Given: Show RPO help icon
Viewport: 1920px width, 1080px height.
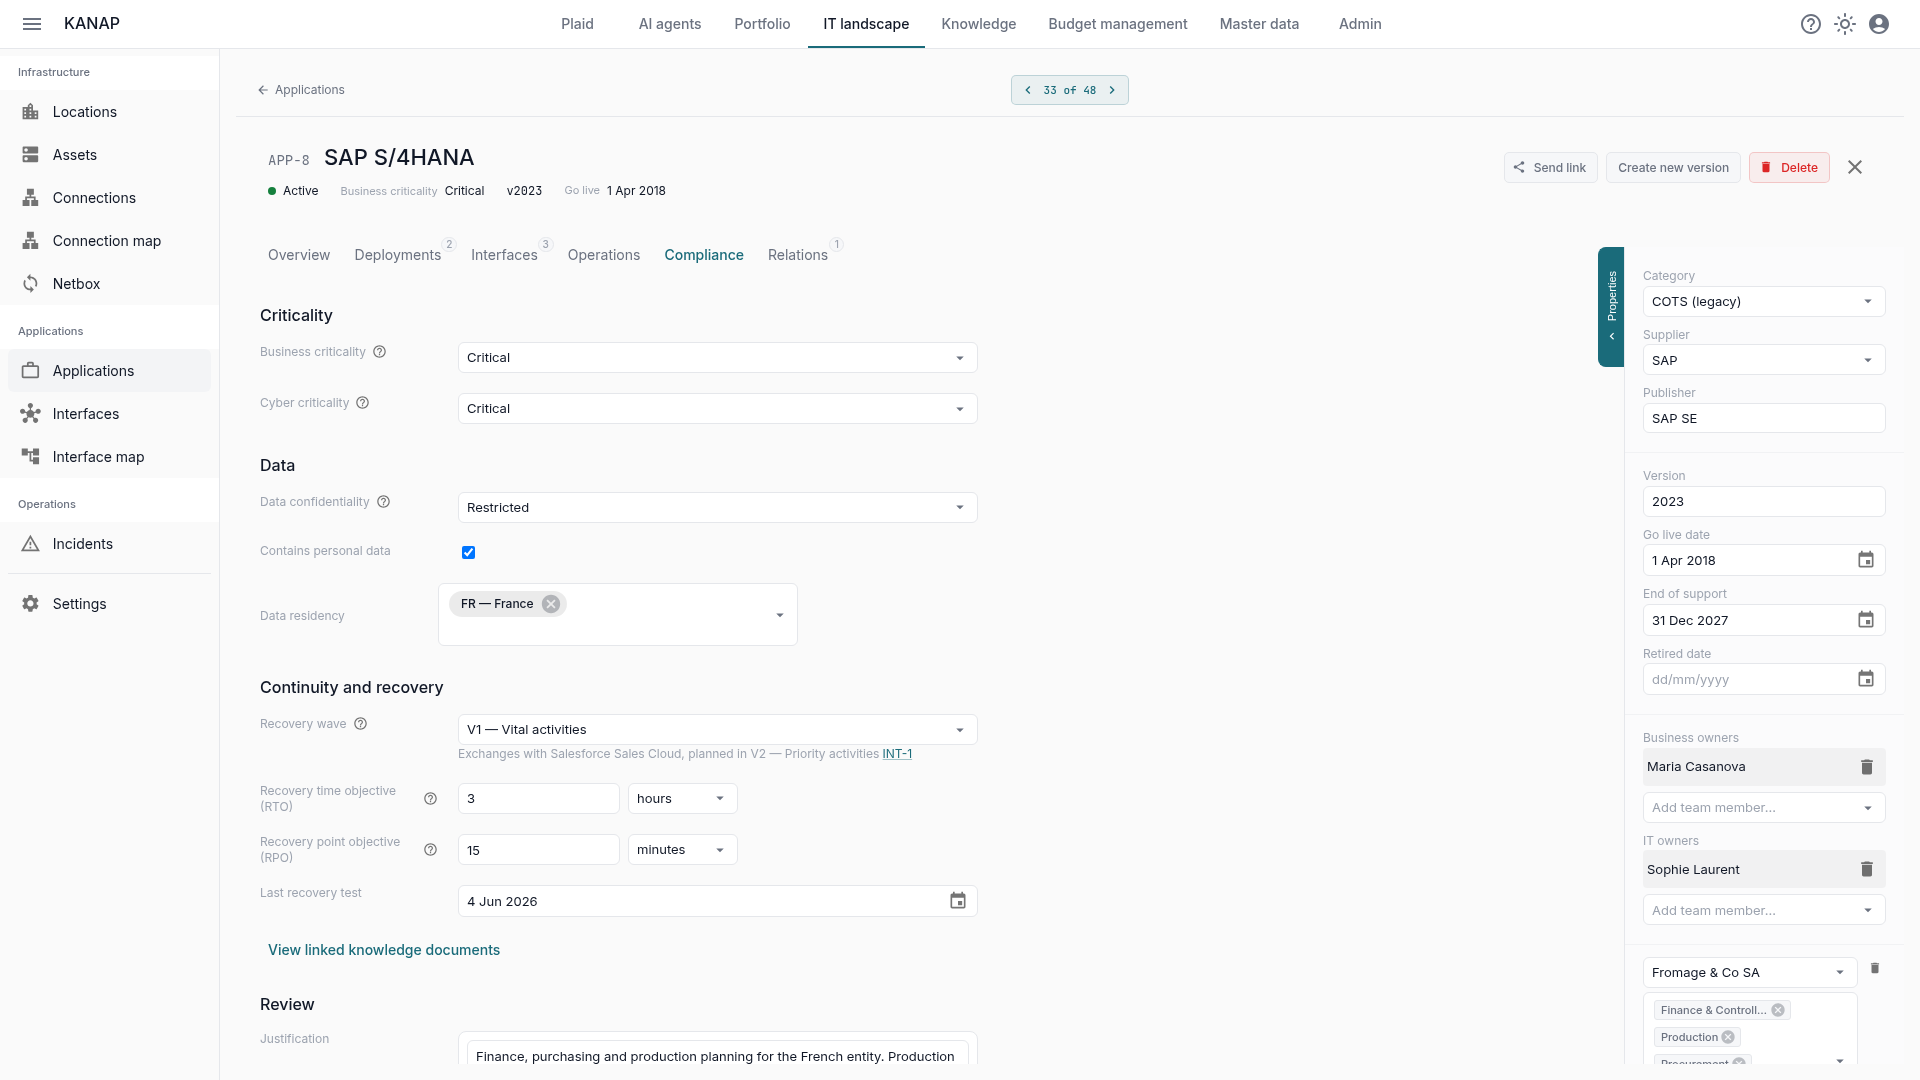Looking at the screenshot, I should pos(431,850).
